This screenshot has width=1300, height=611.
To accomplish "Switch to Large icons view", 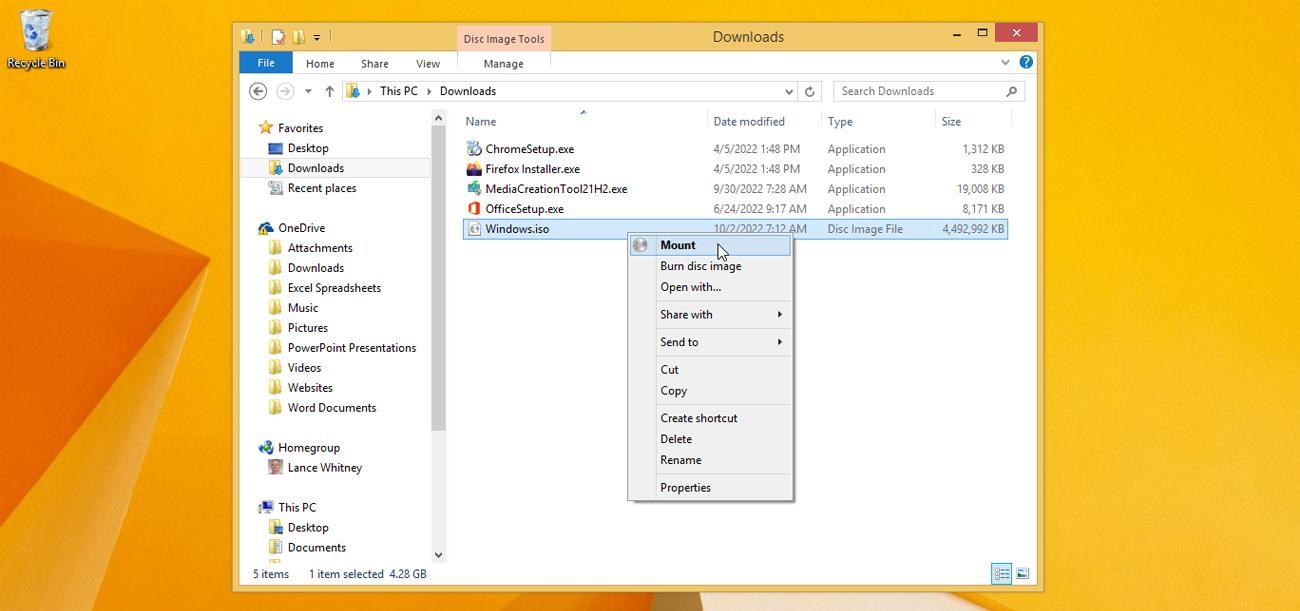I will pos(1022,573).
